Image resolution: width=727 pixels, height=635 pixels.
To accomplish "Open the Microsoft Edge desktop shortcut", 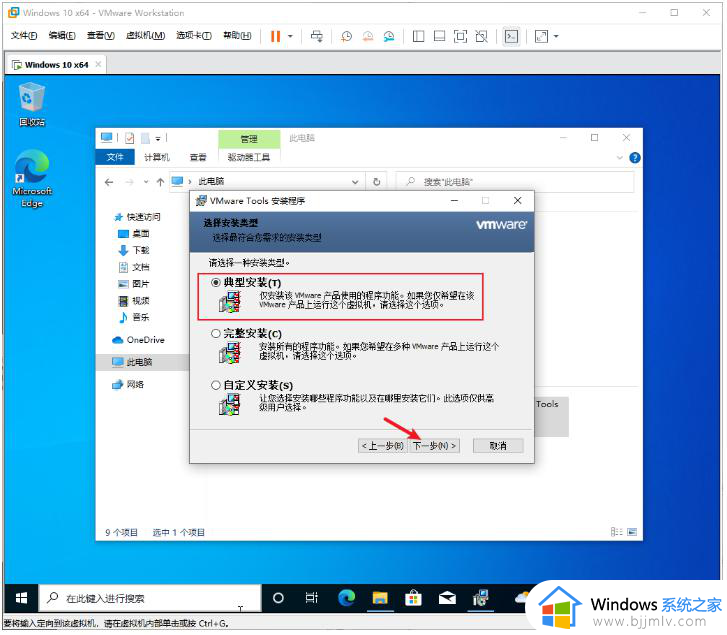I will pos(32,179).
